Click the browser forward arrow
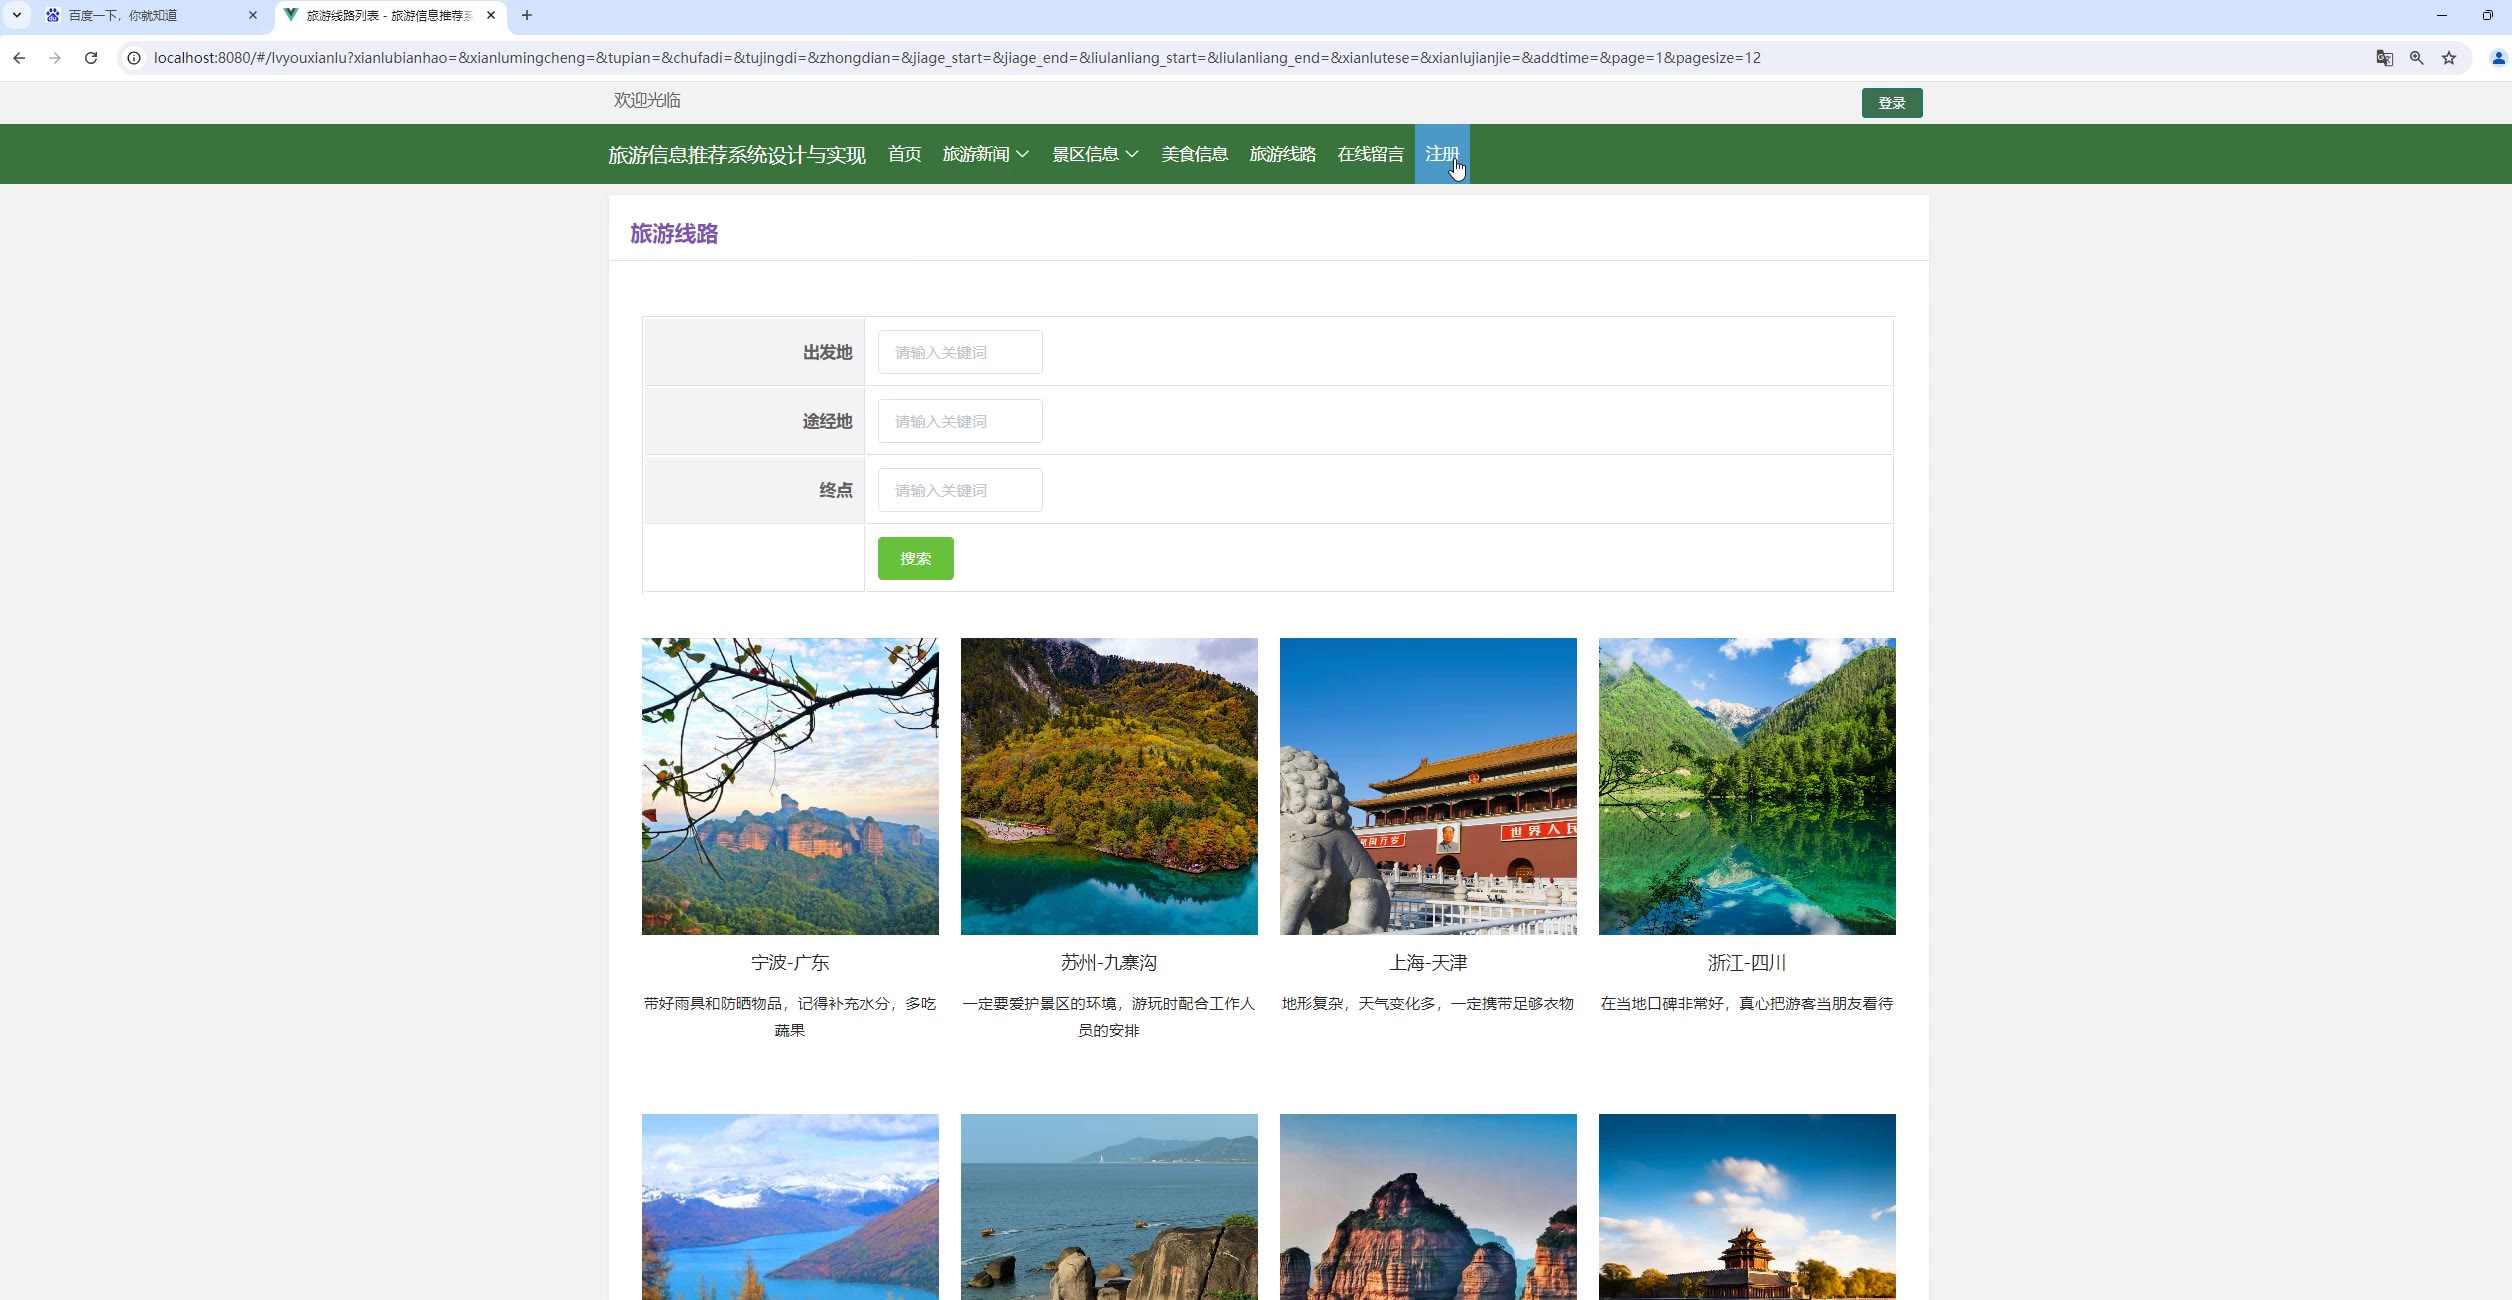This screenshot has height=1300, width=2512. pos(55,58)
